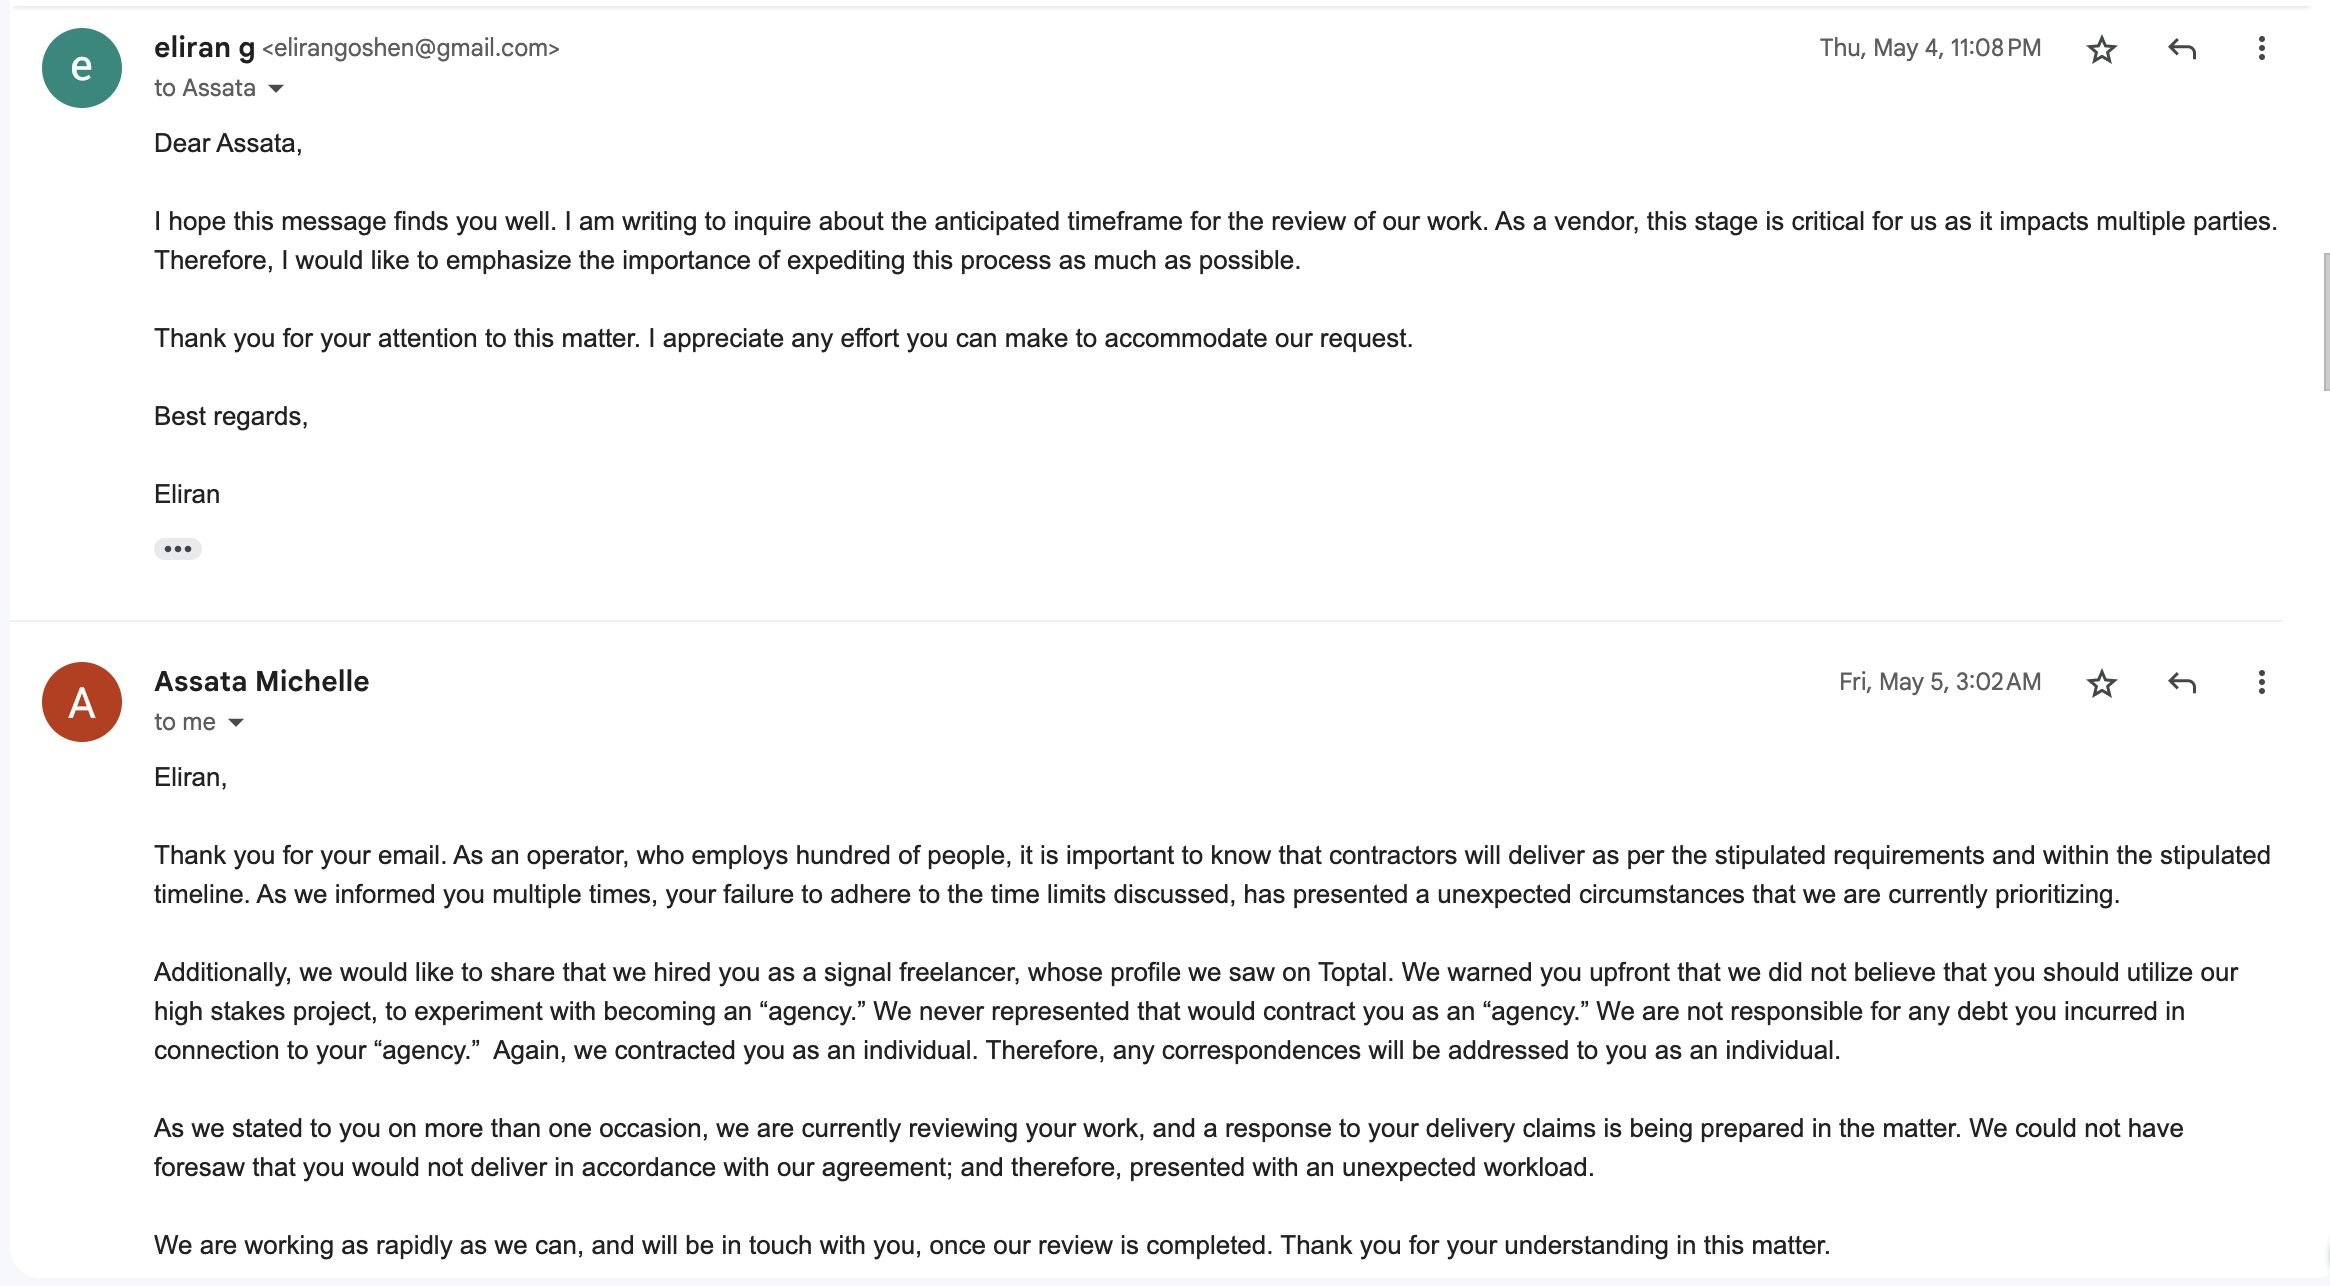Screen dimensions: 2330x1286
Task: Expand recipient details next to 'to me'
Action: [x=236, y=723]
